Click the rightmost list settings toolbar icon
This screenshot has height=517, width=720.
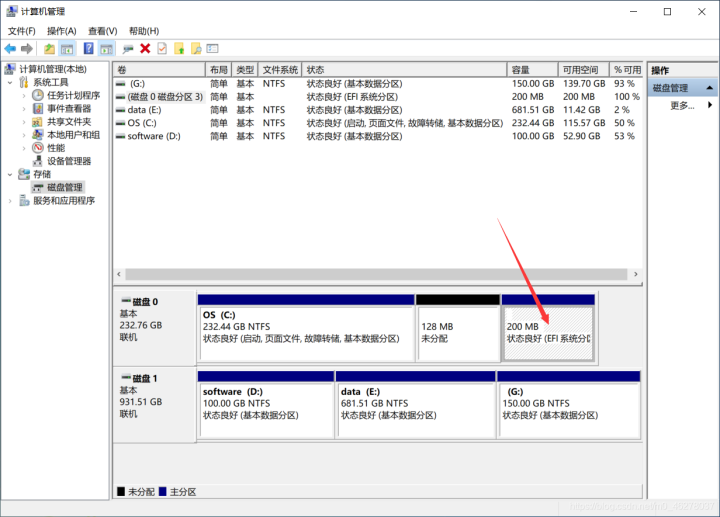coord(213,48)
